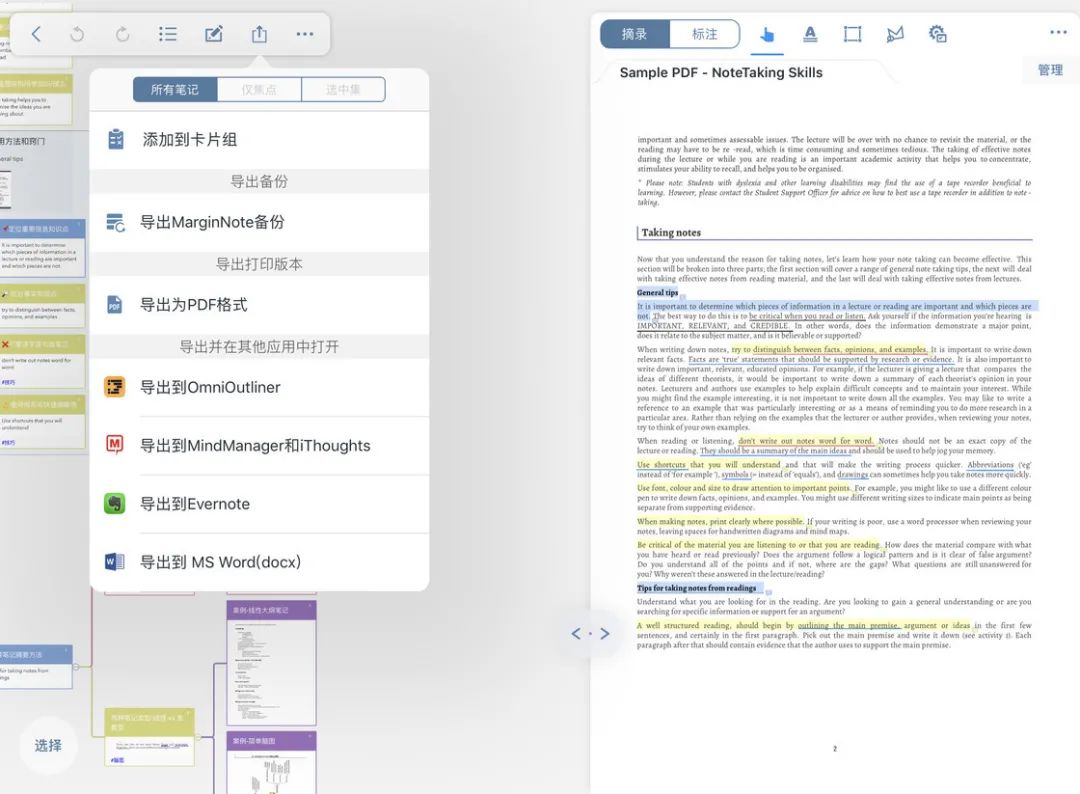Choose 导出到Evernote menu item
This screenshot has width=1080, height=794.
click(195, 504)
